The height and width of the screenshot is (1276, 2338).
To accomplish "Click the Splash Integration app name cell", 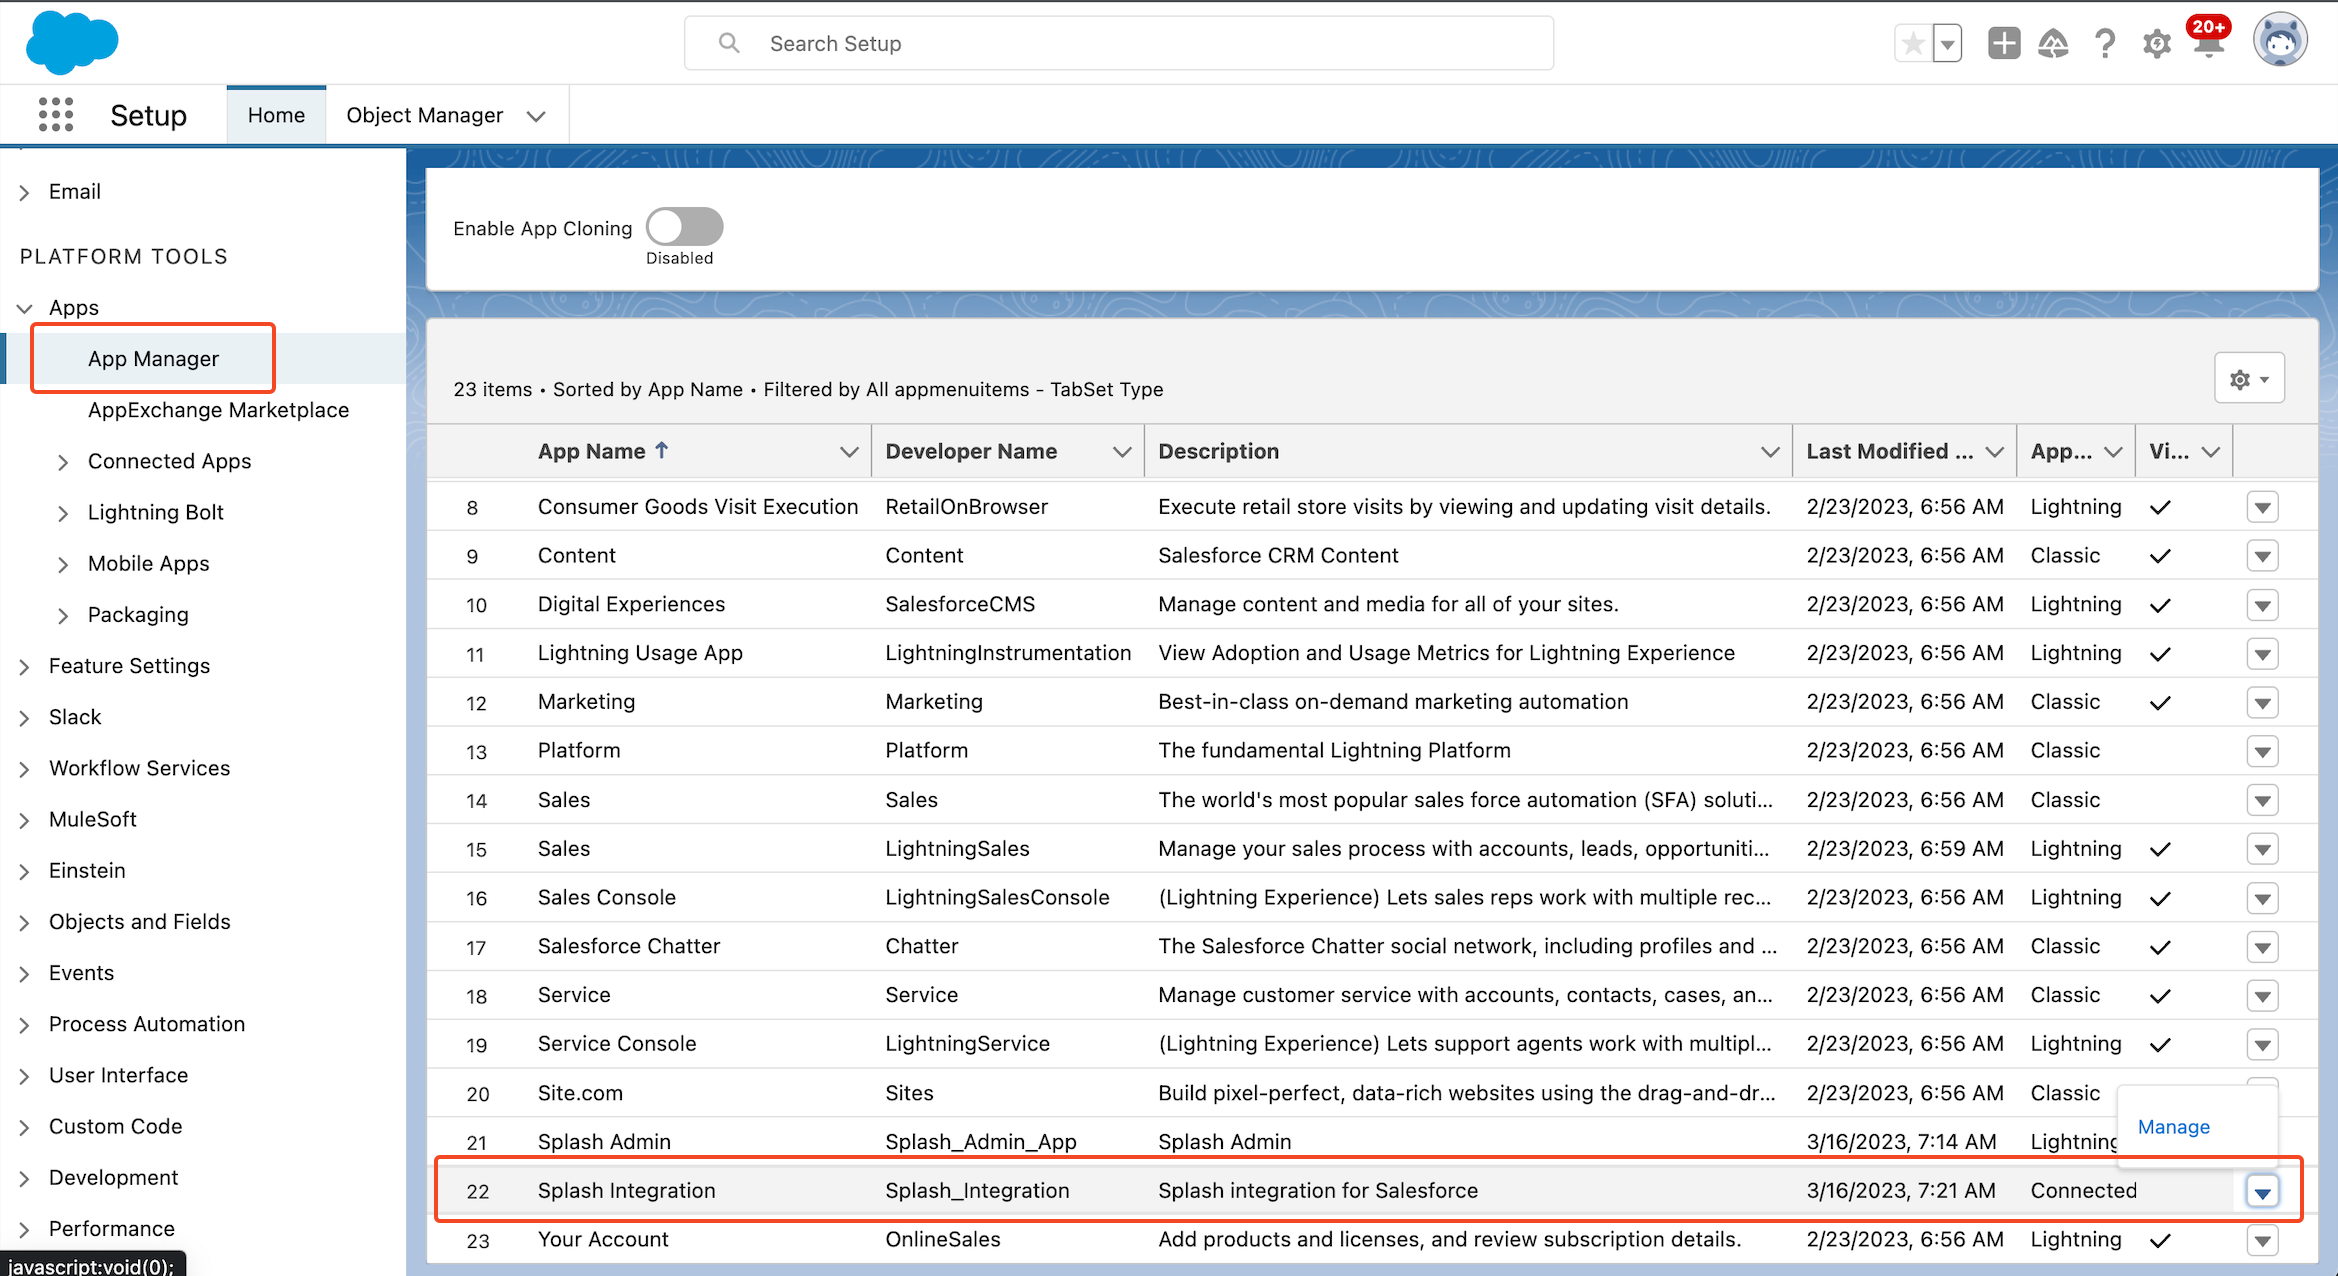I will 626,1190.
